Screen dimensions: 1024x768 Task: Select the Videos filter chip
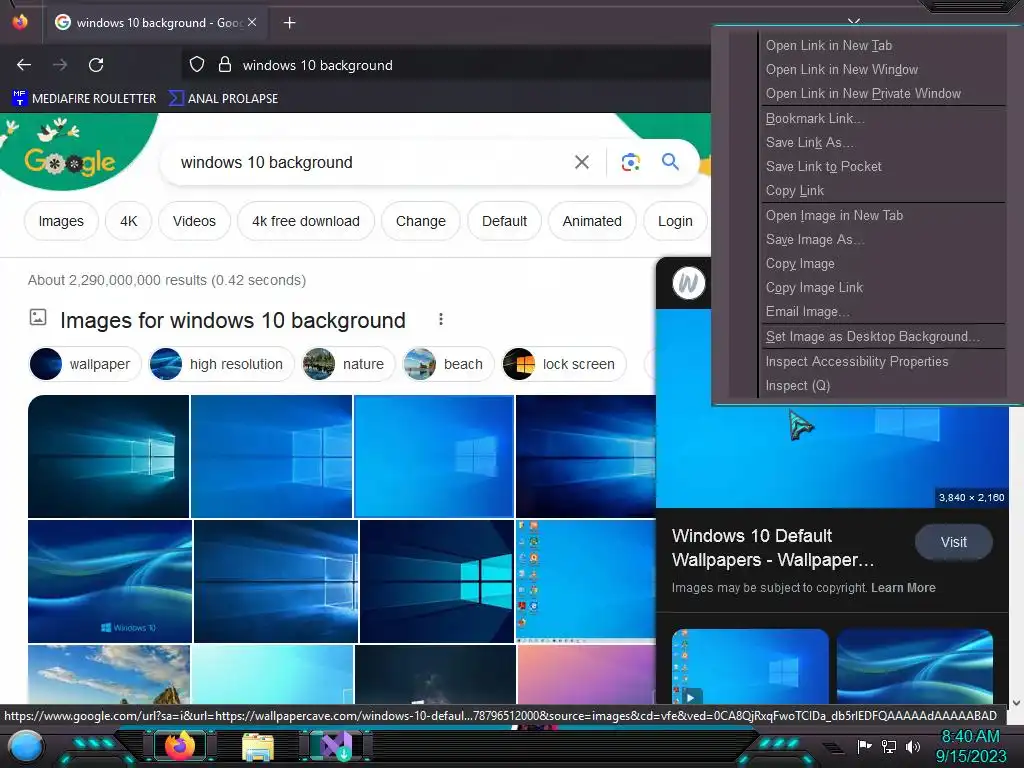[x=194, y=221]
